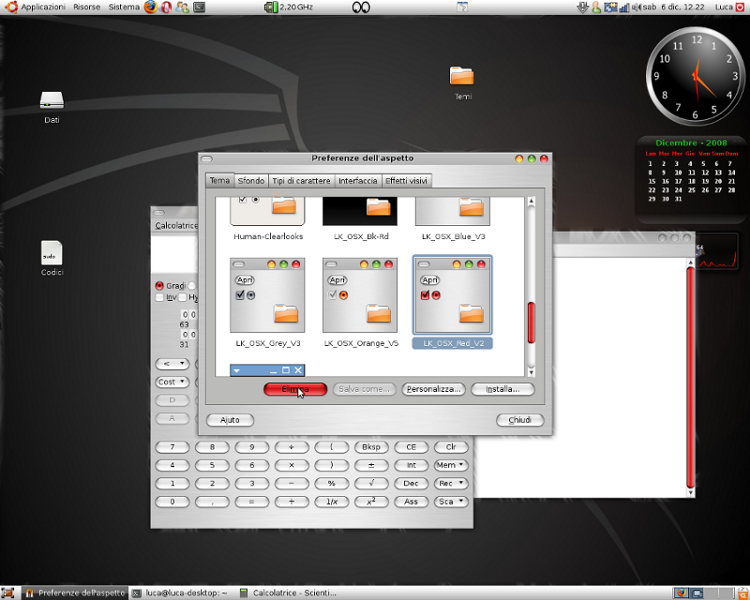Click the Clr key in calculator
Screen dimensions: 750x600
[x=451, y=447]
